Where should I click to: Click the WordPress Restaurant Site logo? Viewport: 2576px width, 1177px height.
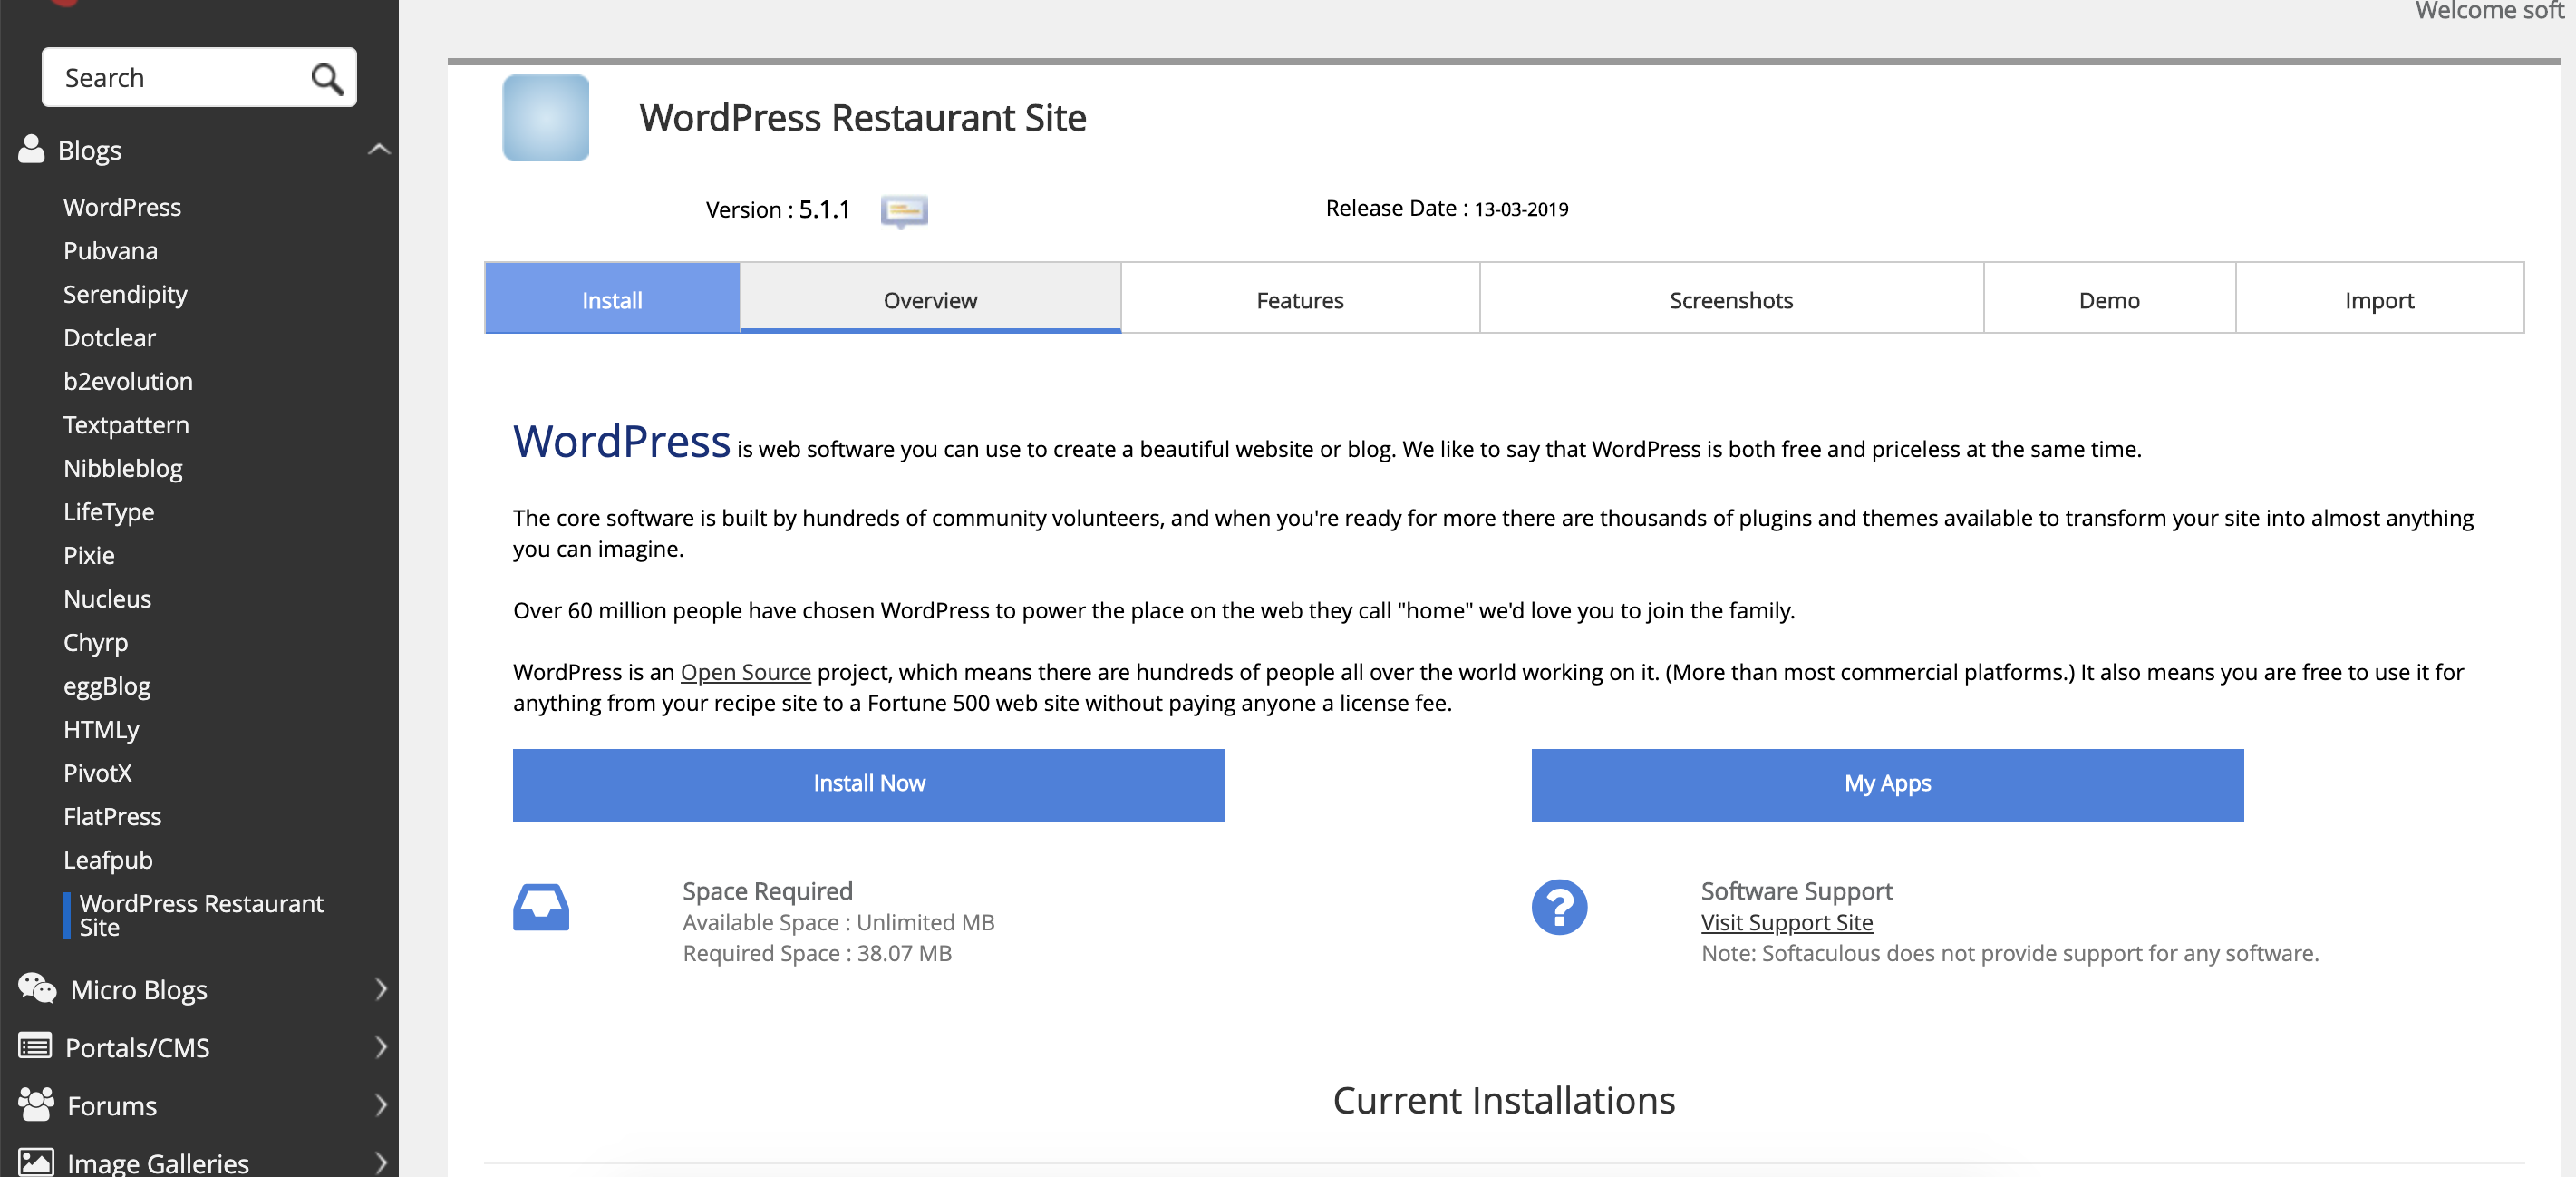coord(546,118)
